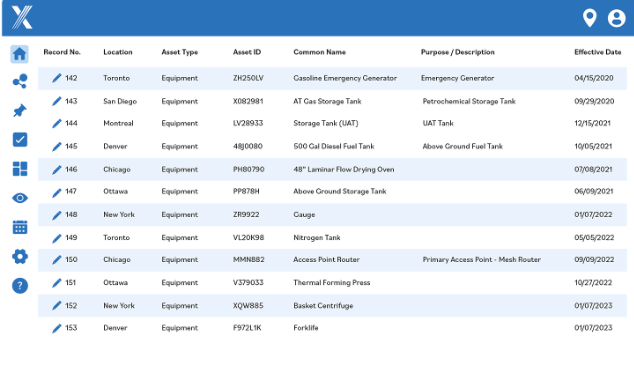Edit record 146 with pencil icon
Viewport: 634px width, 381px height.
(x=57, y=169)
